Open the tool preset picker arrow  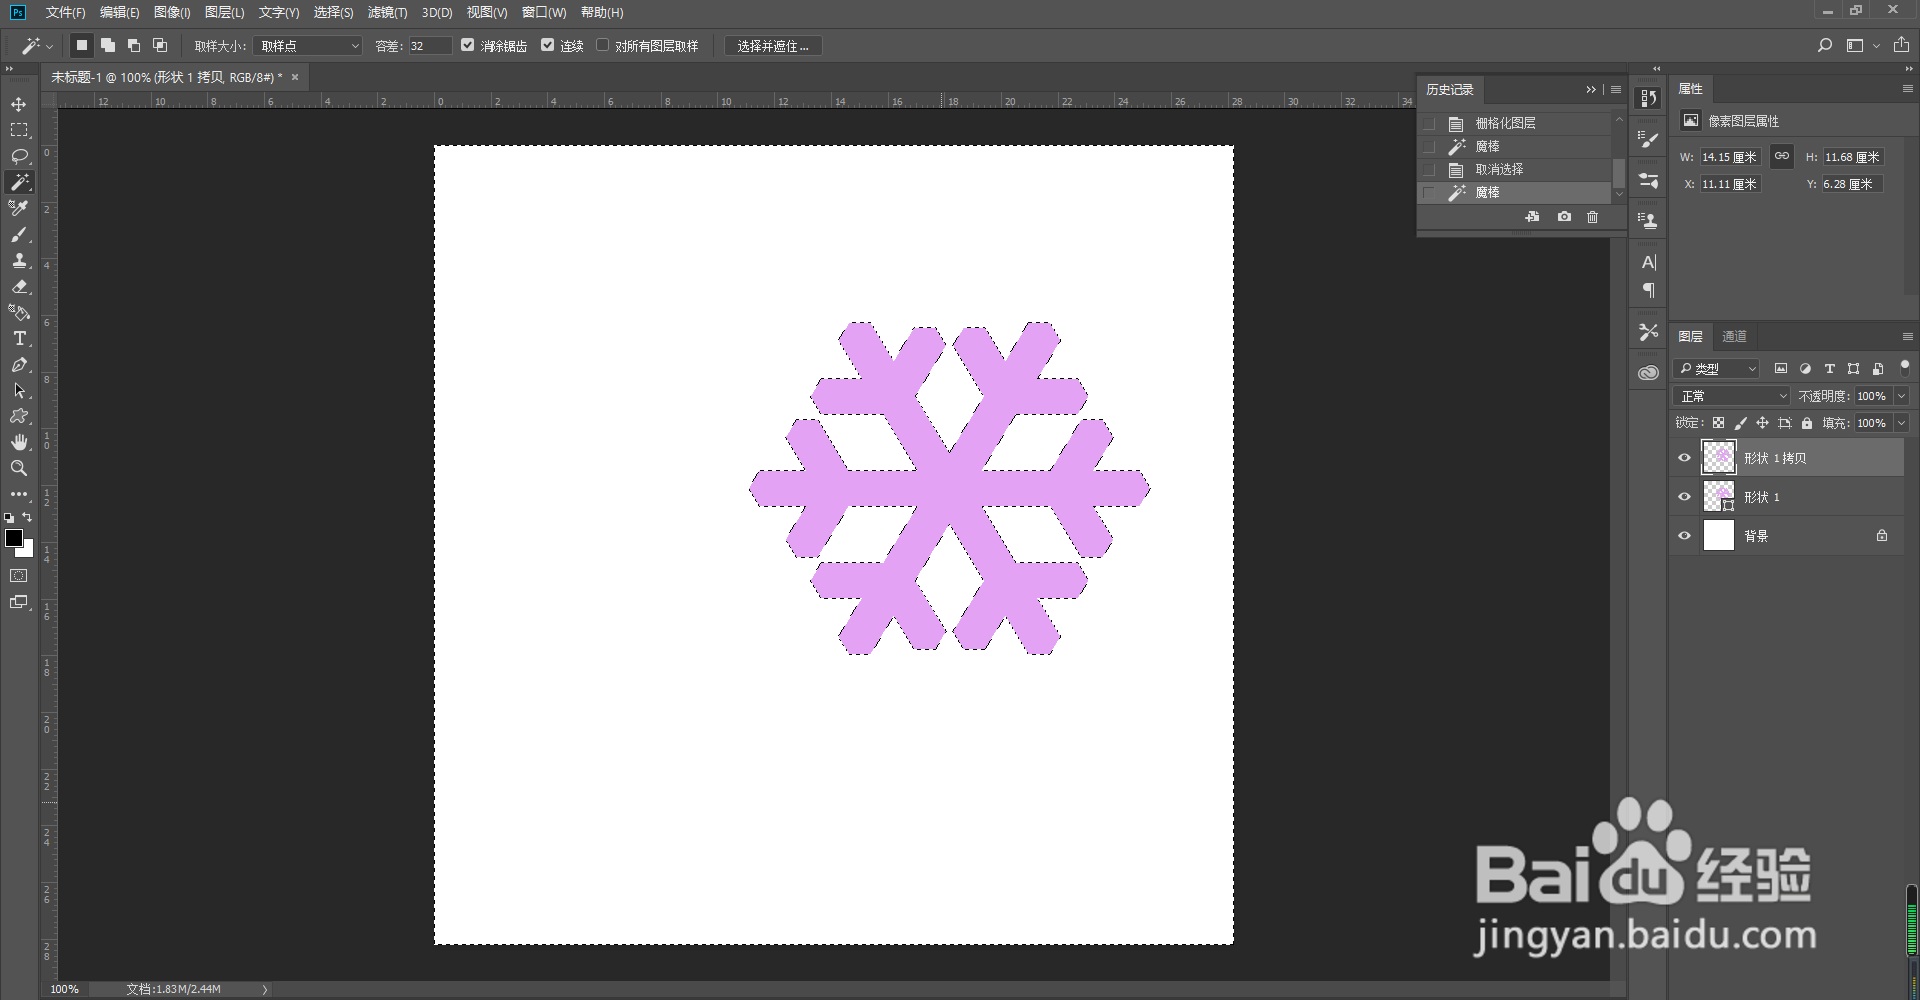(x=49, y=46)
